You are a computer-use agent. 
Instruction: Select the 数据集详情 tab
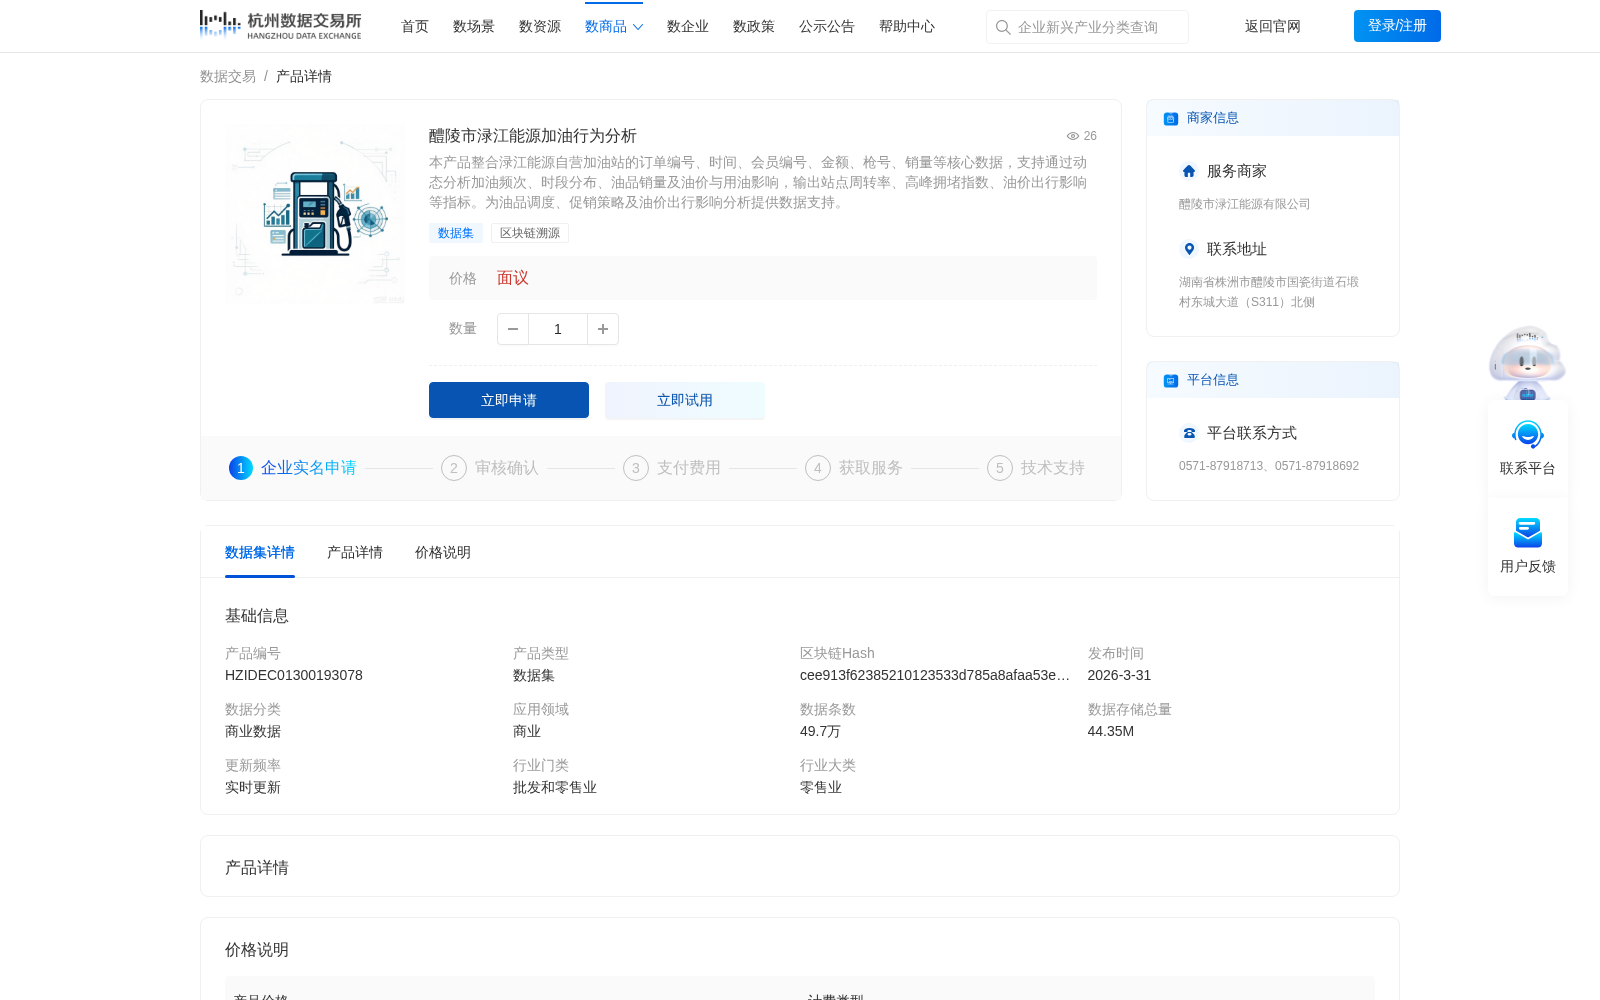pyautogui.click(x=260, y=552)
